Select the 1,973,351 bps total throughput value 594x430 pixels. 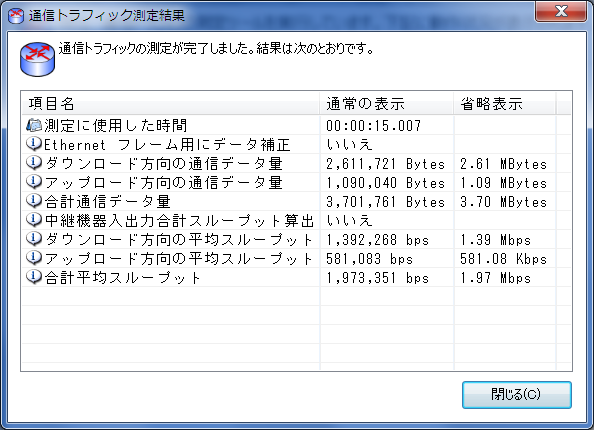[377, 278]
